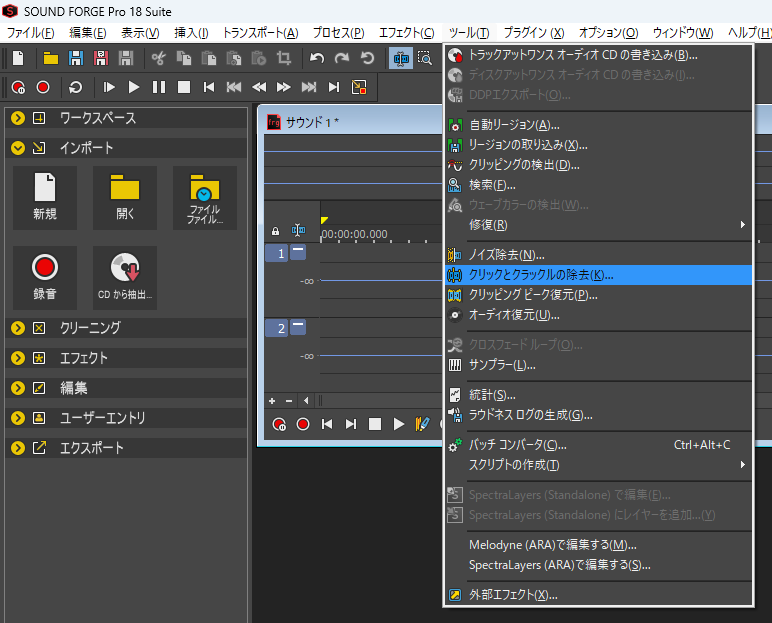The image size is (772, 623).
Task: Select ラウドネス ログの生成(G)... menu item
Action: tap(598, 415)
